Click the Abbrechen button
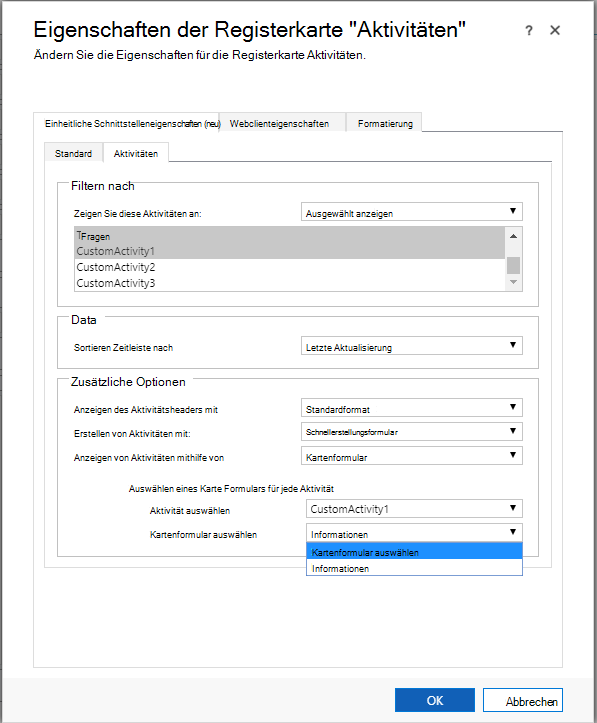597x723 pixels. [x=523, y=700]
